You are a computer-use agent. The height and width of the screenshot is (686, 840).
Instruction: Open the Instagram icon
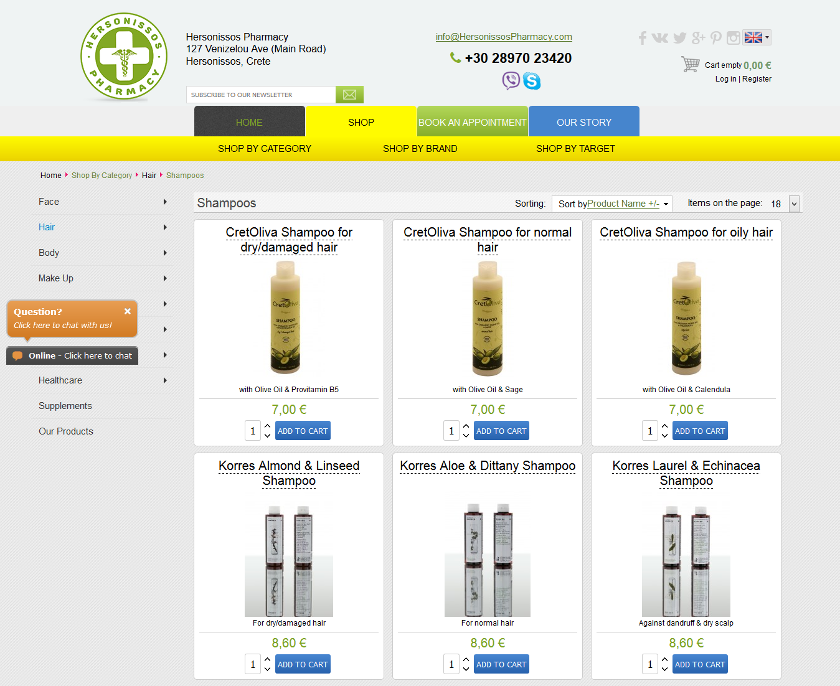tap(733, 37)
